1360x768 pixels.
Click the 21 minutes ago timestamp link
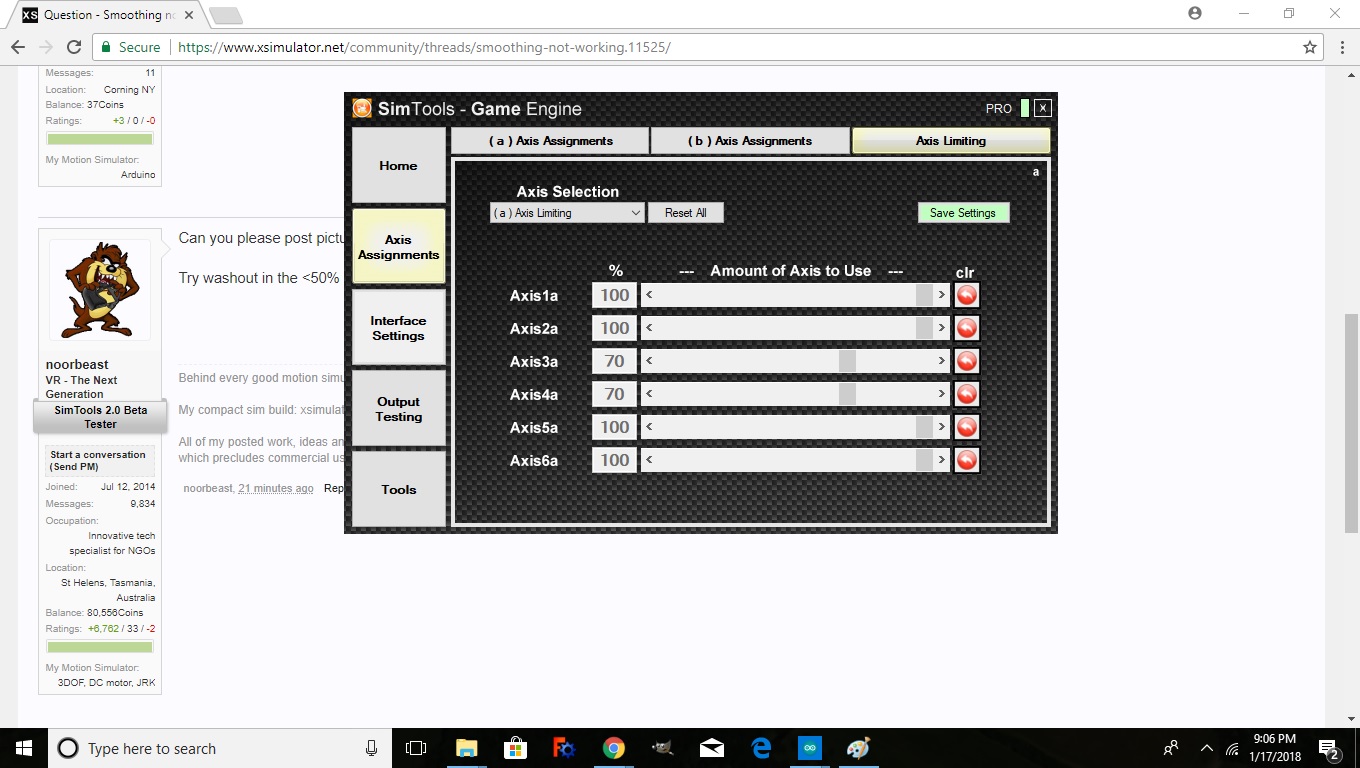(x=276, y=488)
